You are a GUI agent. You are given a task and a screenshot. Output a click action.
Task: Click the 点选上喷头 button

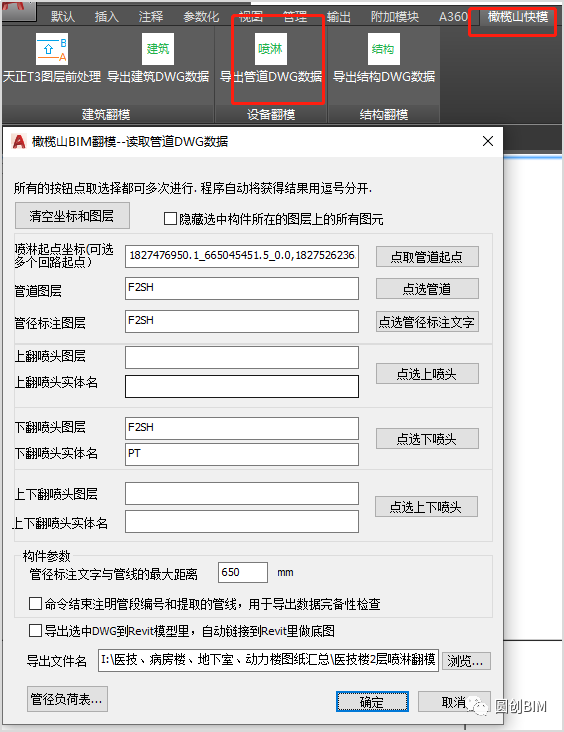pyautogui.click(x=427, y=374)
